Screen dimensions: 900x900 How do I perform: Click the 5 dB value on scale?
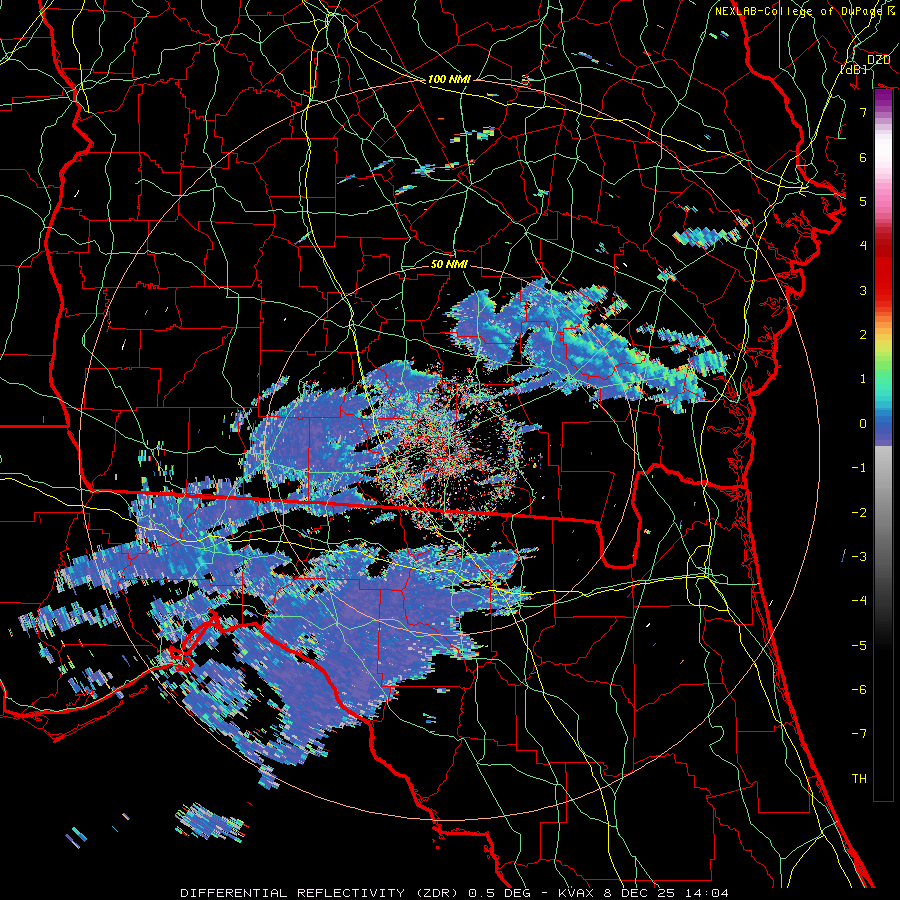coord(863,201)
